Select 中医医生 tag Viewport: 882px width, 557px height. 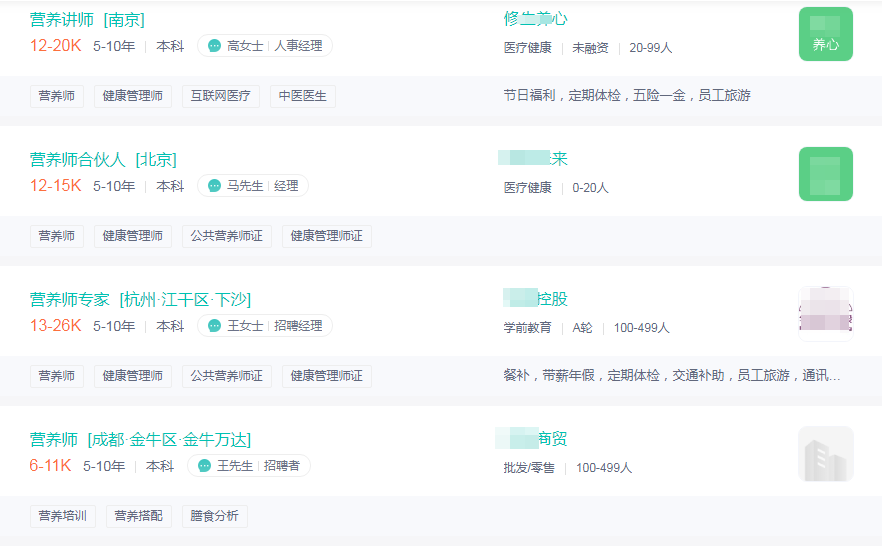point(303,96)
